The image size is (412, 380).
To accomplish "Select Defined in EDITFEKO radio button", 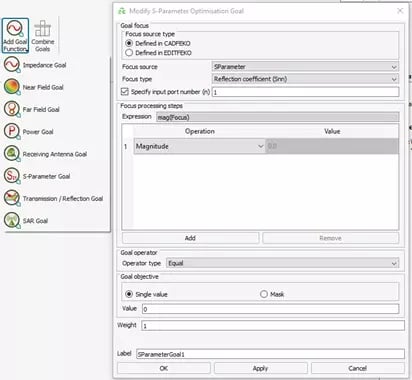I will coord(129,53).
